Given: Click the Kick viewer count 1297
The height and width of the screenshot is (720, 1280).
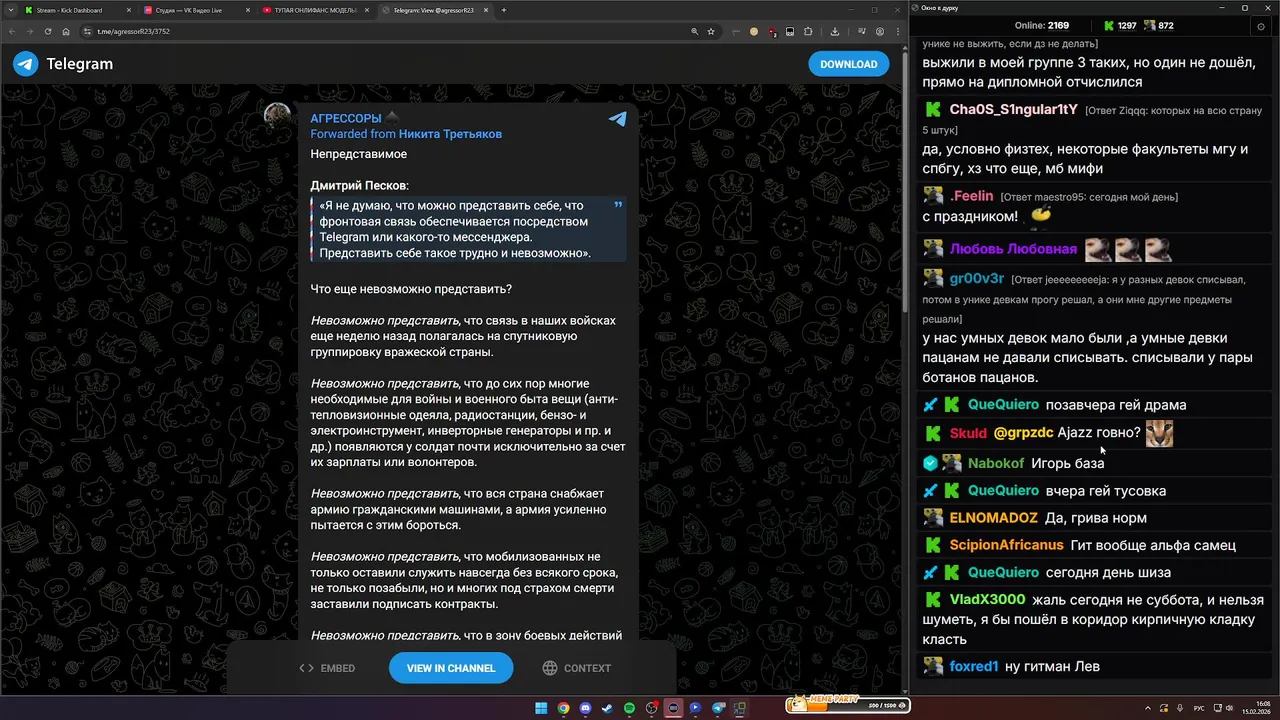Looking at the screenshot, I should click(1119, 26).
